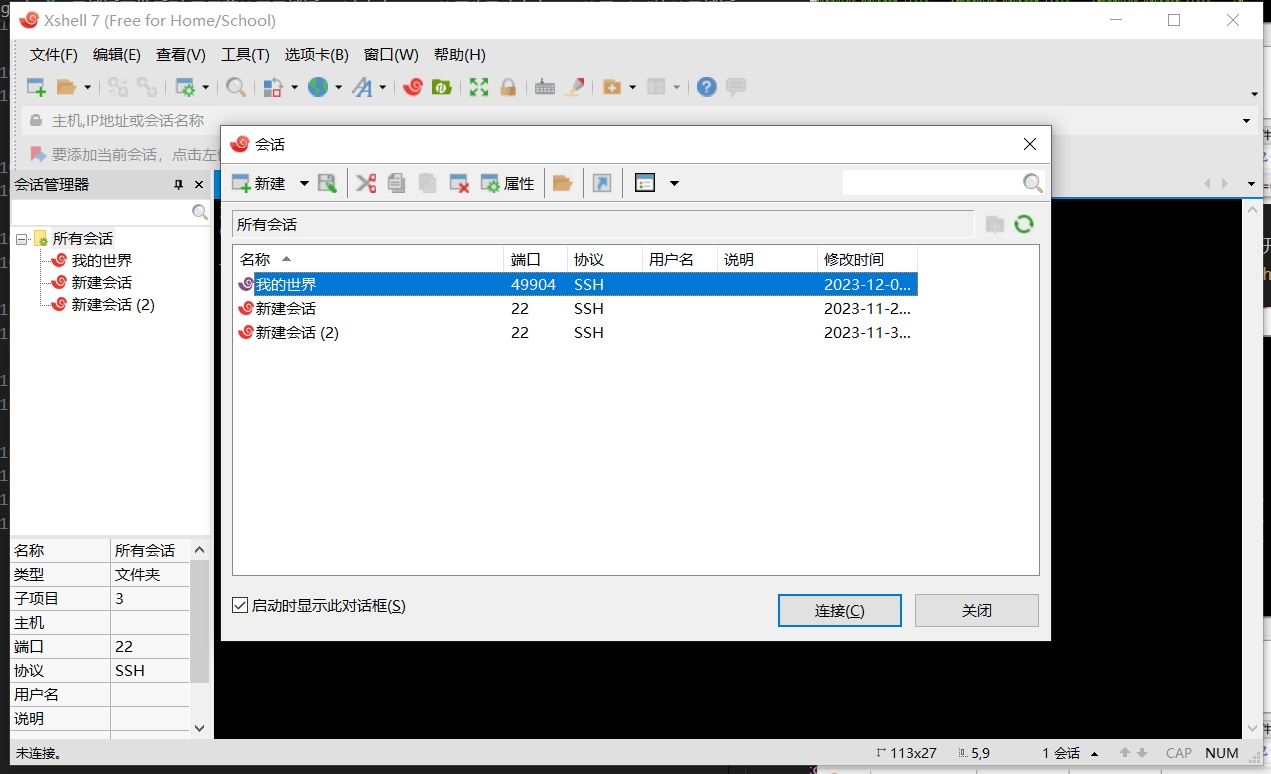Click the create shortcut arrow icon in Sessions dialog
The image size is (1271, 774).
(x=602, y=183)
